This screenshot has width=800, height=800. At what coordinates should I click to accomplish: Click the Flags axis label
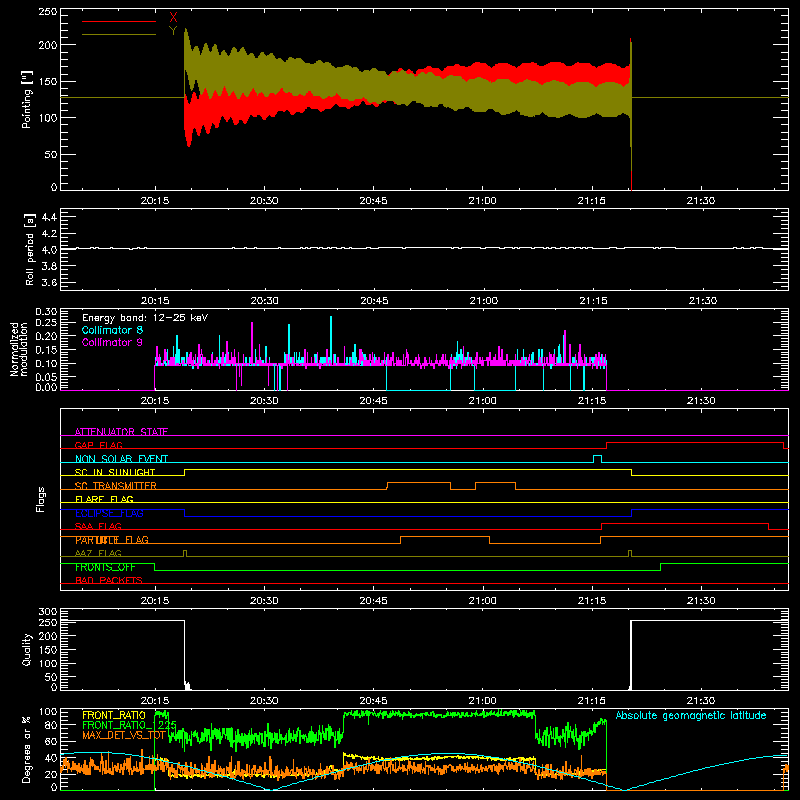pos(40,499)
